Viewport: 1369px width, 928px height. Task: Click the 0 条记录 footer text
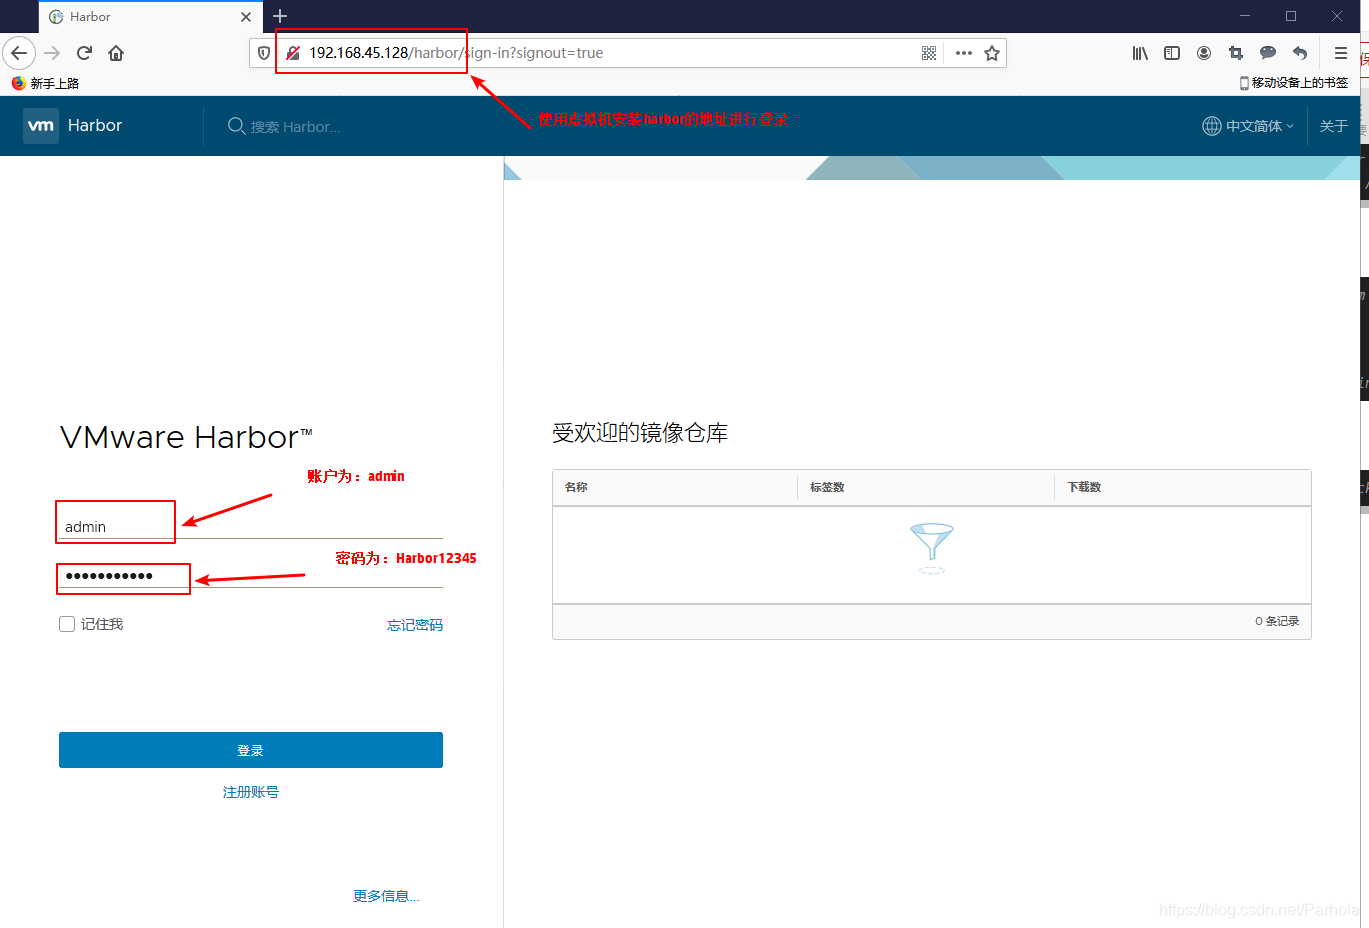click(x=1277, y=621)
